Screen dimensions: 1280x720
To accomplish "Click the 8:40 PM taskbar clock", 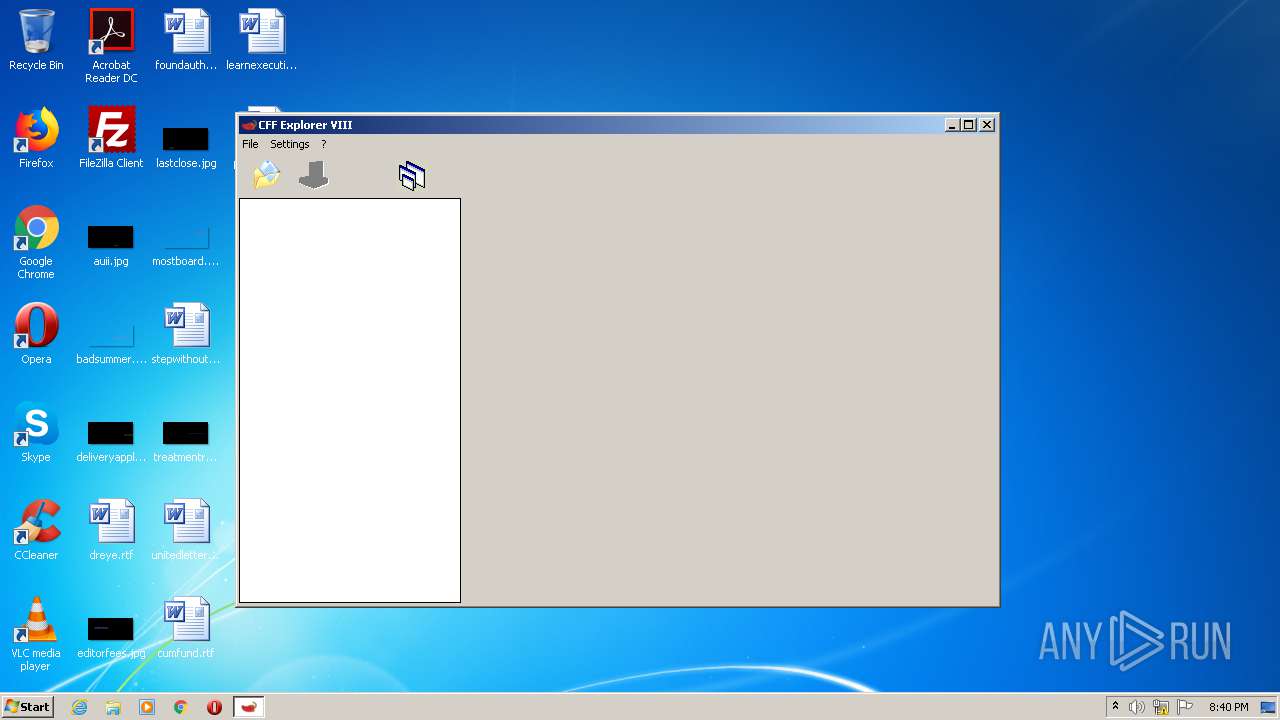I will pyautogui.click(x=1228, y=707).
